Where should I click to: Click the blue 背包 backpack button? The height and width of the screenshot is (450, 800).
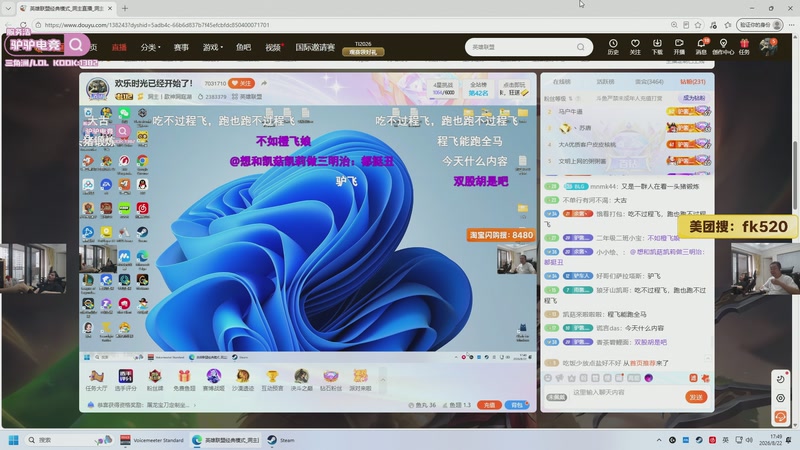click(517, 405)
